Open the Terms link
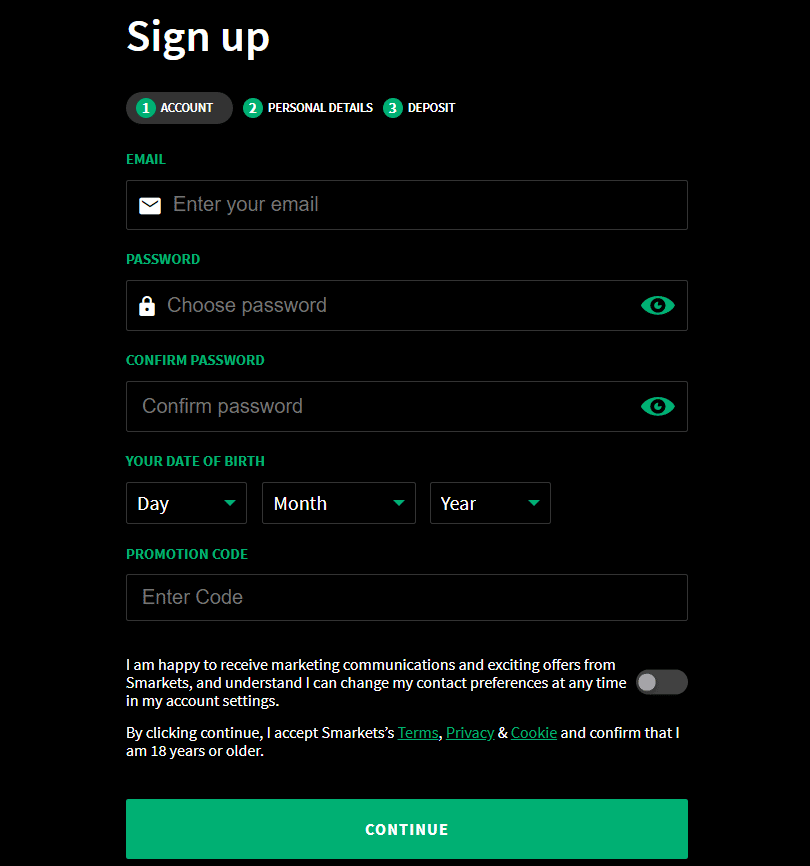Viewport: 810px width, 866px height. coord(418,733)
